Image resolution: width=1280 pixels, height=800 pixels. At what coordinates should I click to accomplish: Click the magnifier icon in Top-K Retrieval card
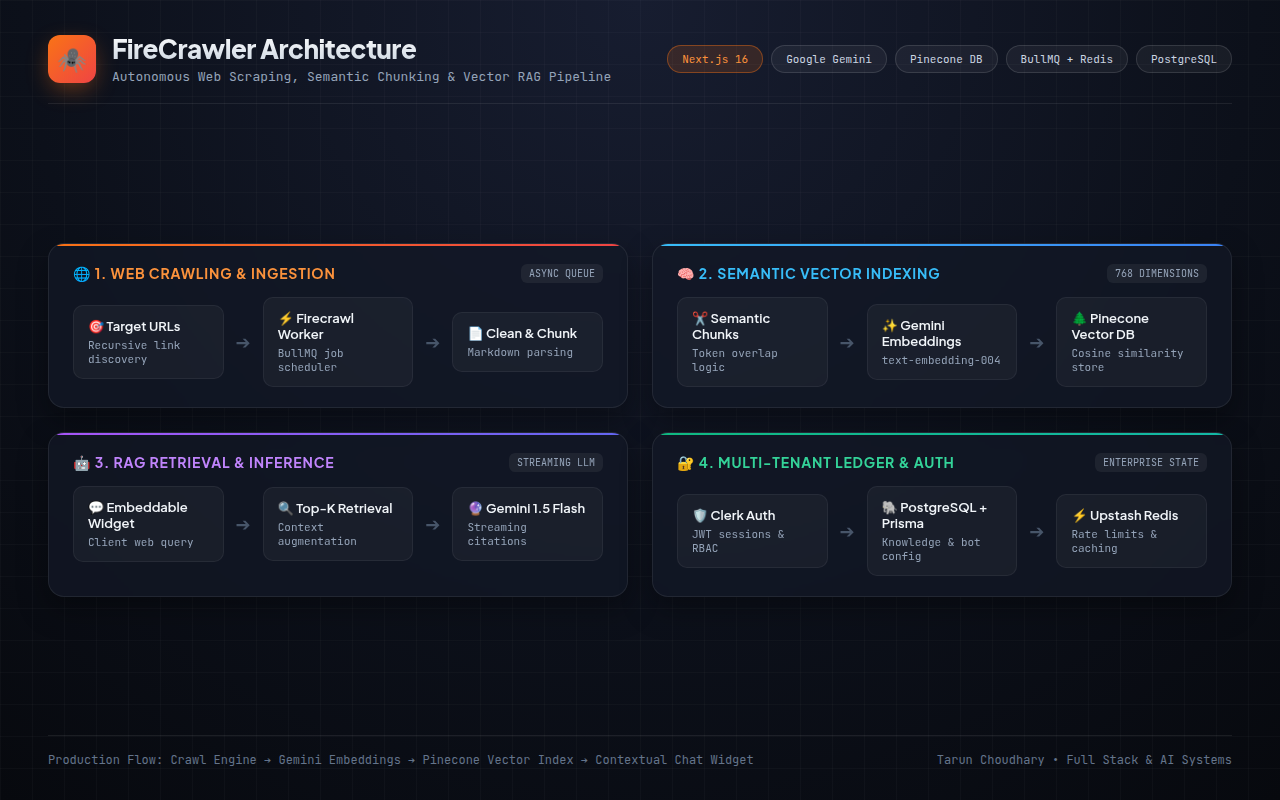(285, 509)
